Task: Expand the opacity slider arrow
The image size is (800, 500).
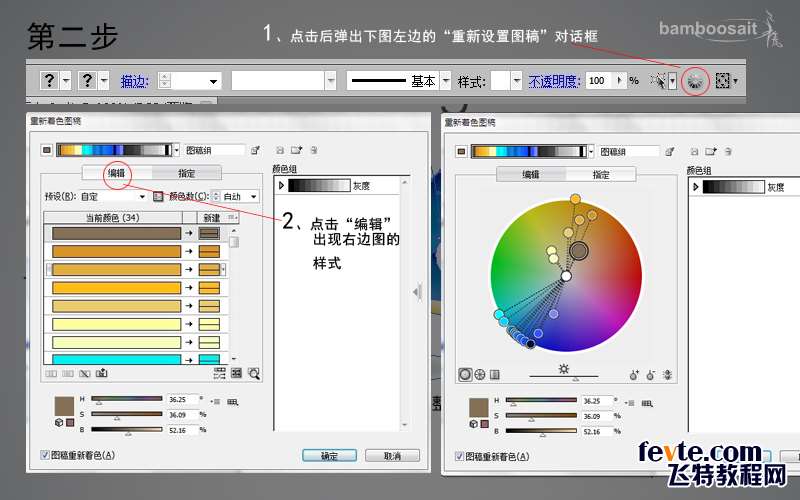Action: point(620,81)
